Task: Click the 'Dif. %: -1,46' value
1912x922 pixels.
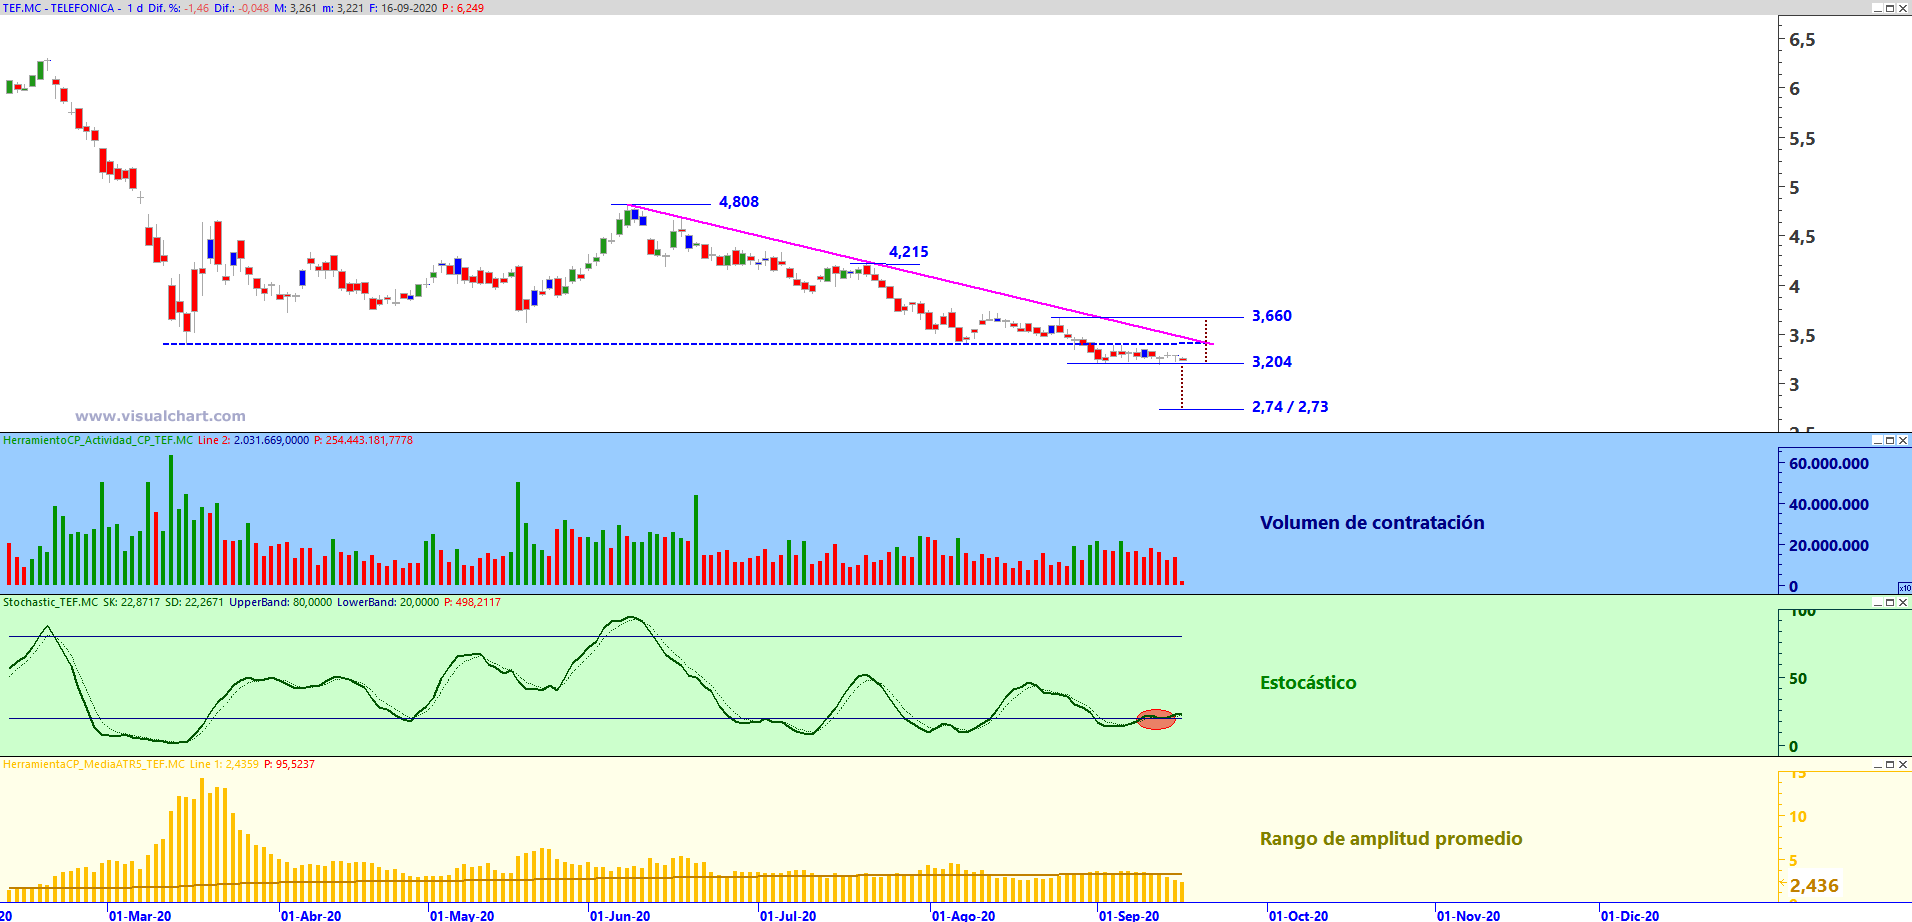Action: coord(179,8)
